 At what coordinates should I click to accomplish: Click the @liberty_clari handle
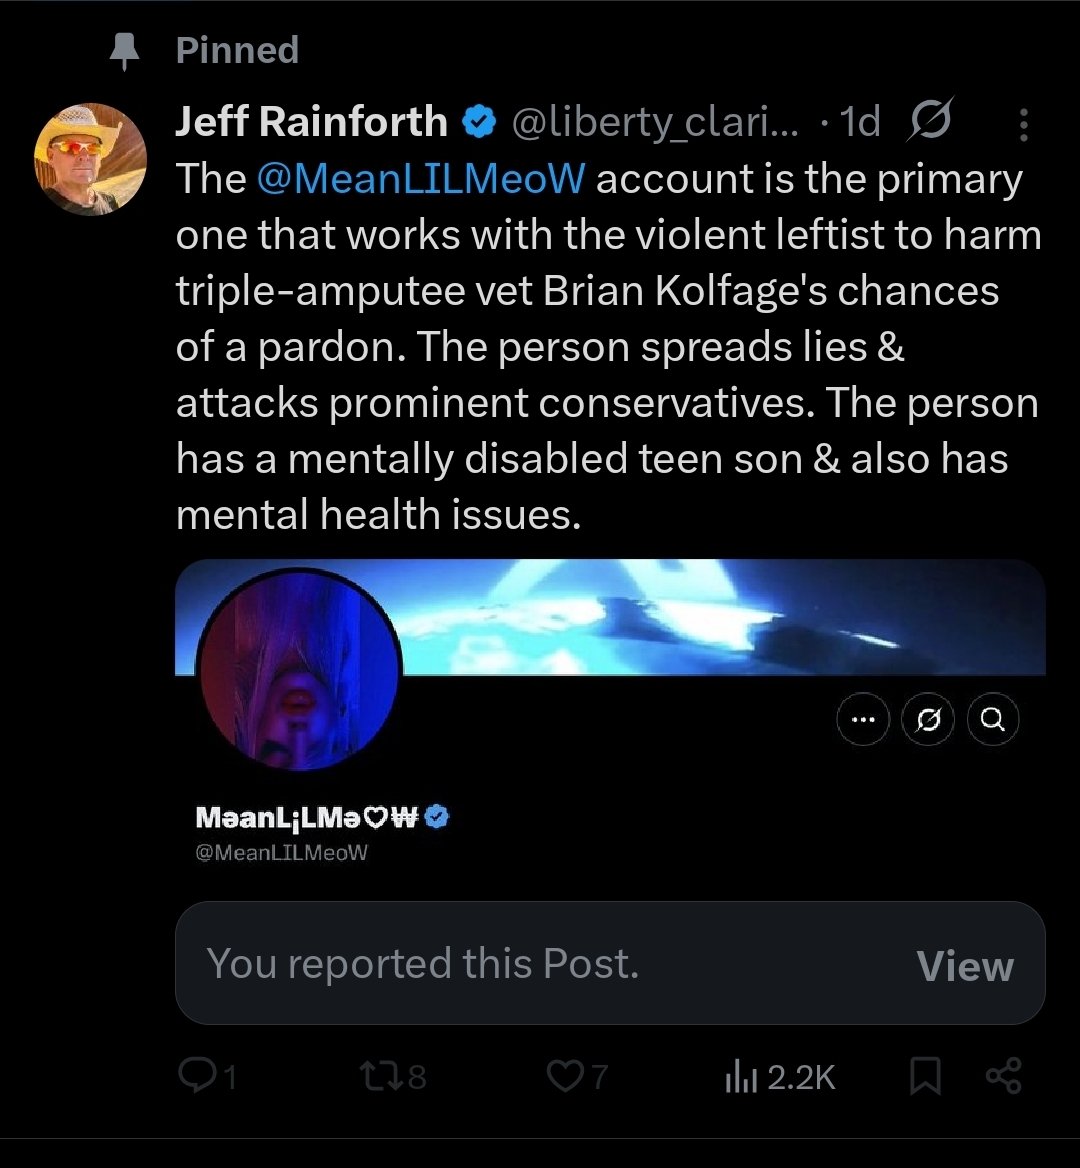pyautogui.click(x=655, y=122)
